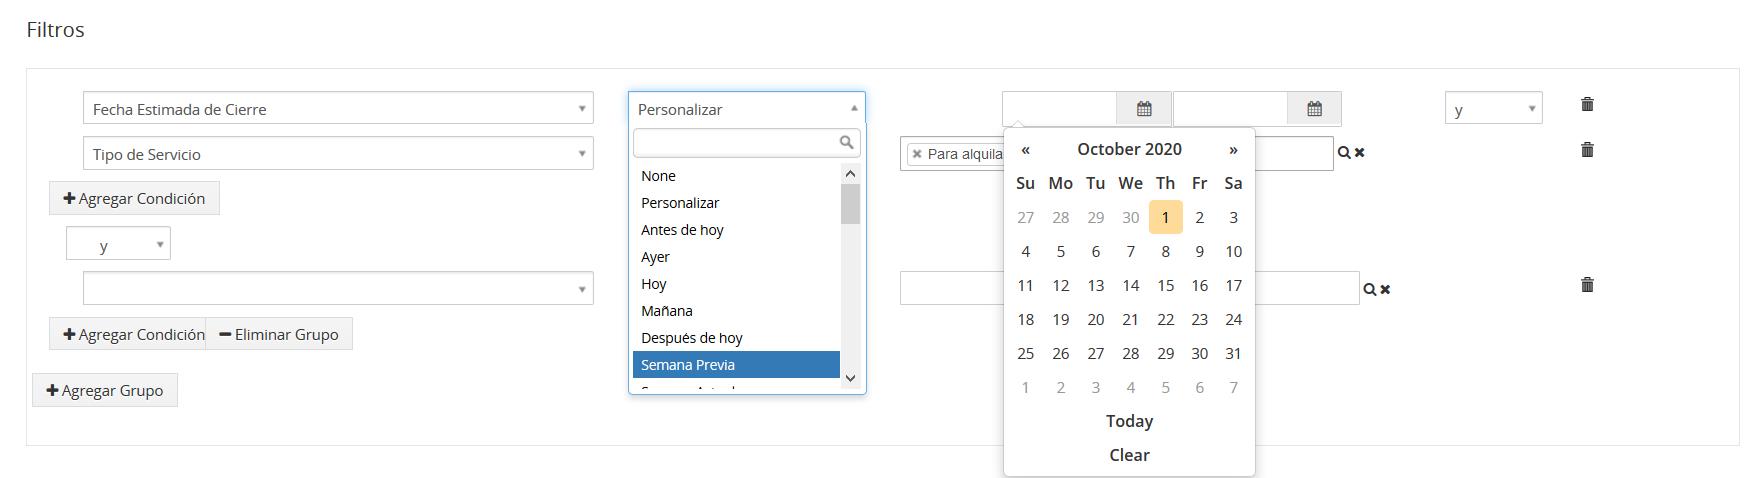
Task: Click Today in the date picker
Action: coord(1129,422)
